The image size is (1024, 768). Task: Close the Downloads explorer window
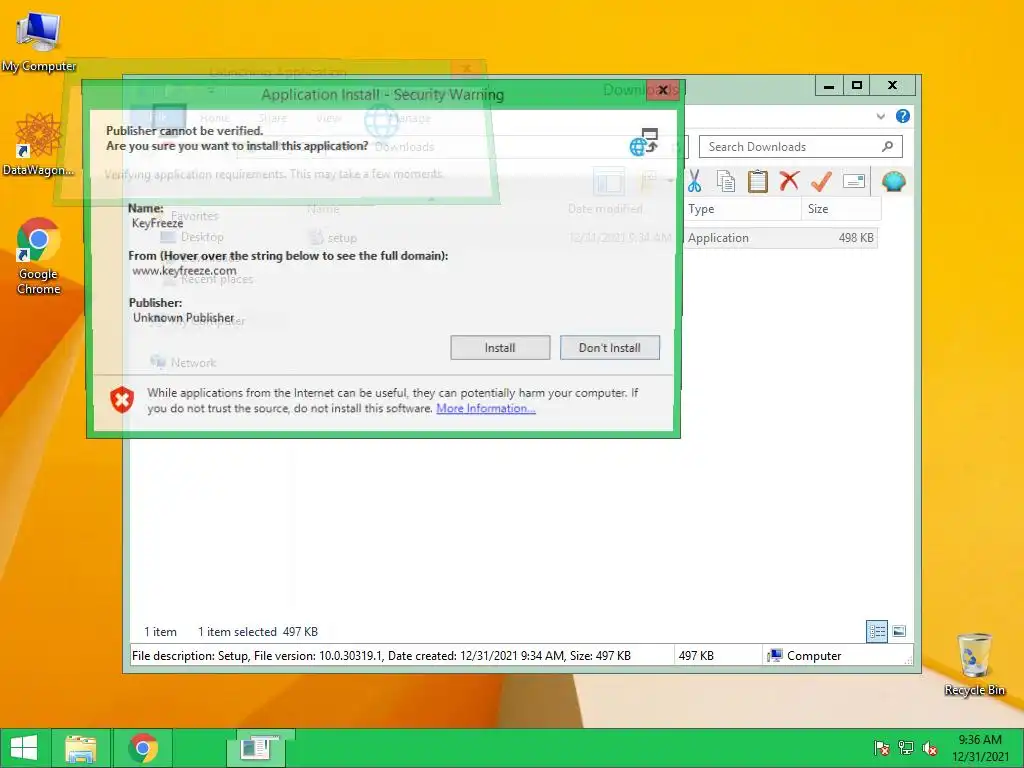[x=893, y=86]
